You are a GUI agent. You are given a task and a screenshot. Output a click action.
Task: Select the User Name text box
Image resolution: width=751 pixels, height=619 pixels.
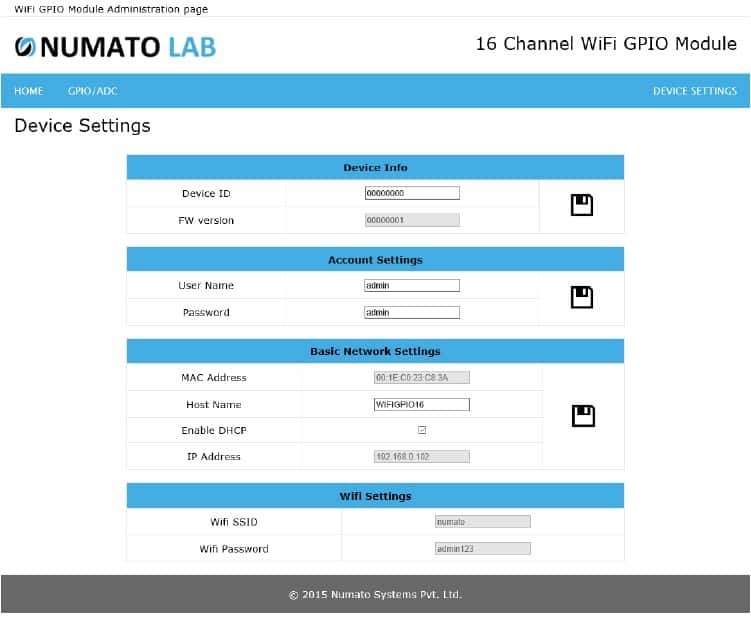click(412, 285)
